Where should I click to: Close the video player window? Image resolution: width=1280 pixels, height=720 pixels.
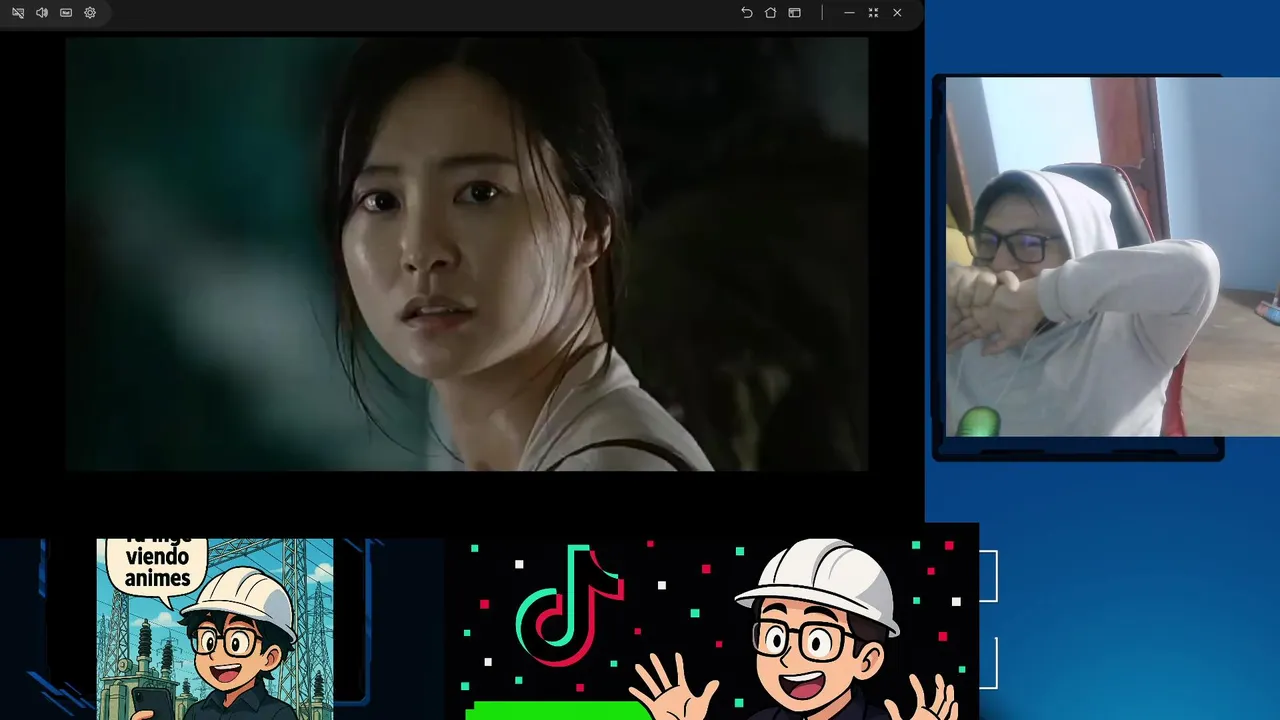[x=897, y=13]
